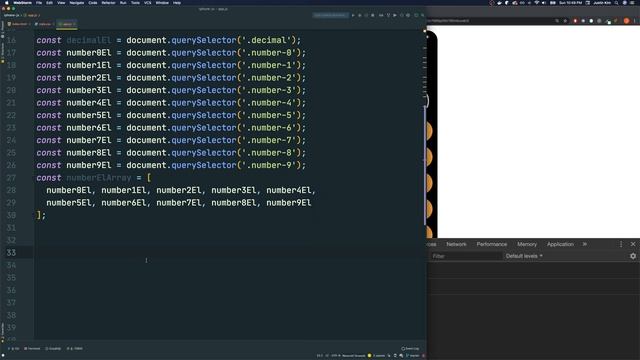Screen dimensions: 640x360
Task: Close the DevTools panel
Action: (633, 244)
